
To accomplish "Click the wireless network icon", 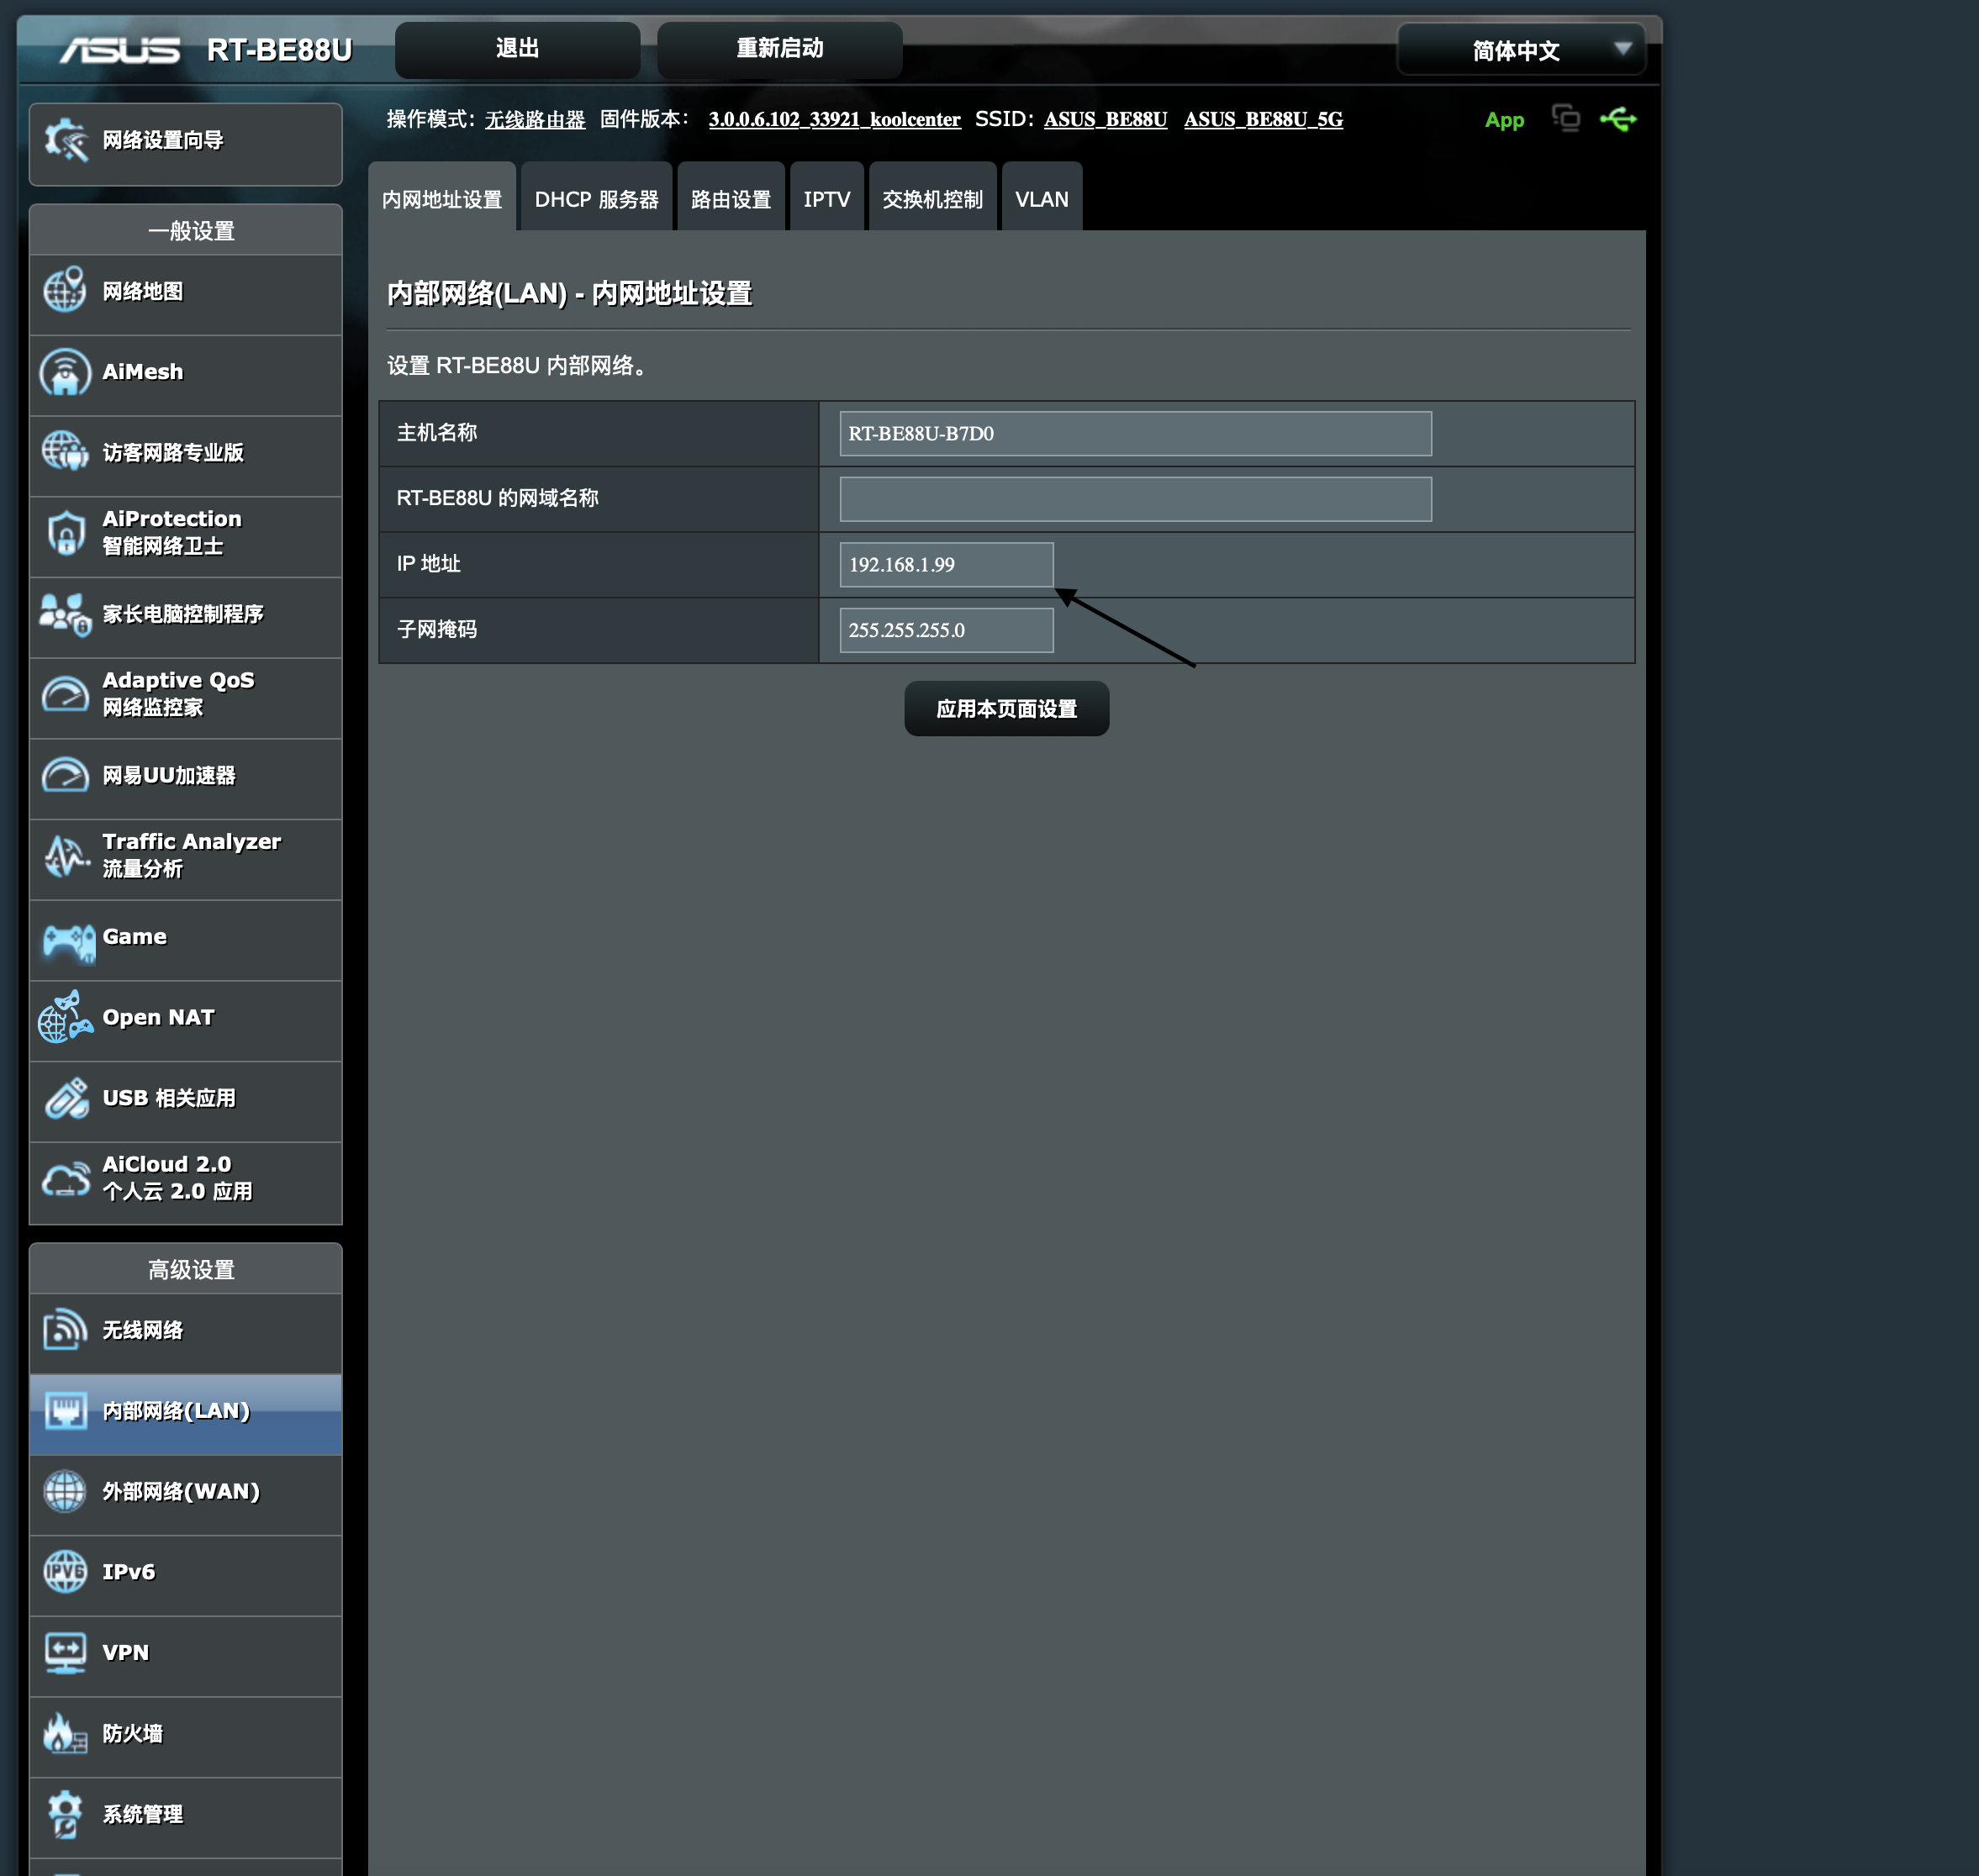I will 65,1330.
